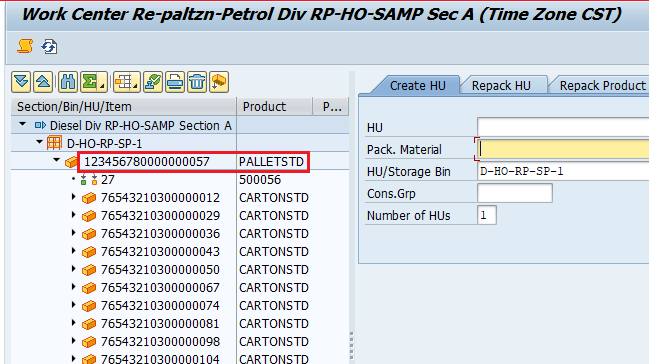
Task: Click the Refresh icon in the application toolbar
Action: [x=49, y=46]
